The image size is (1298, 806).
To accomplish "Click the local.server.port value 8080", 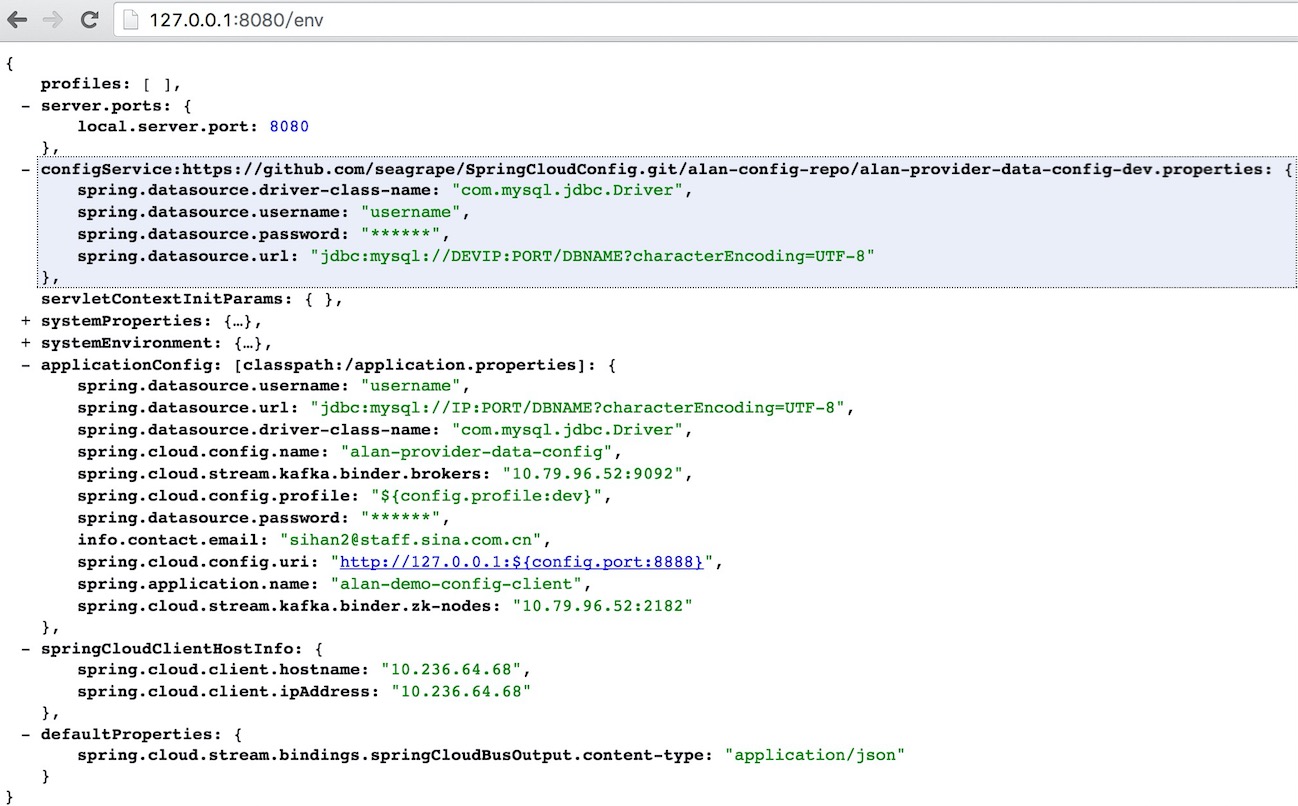I will pyautogui.click(x=289, y=127).
